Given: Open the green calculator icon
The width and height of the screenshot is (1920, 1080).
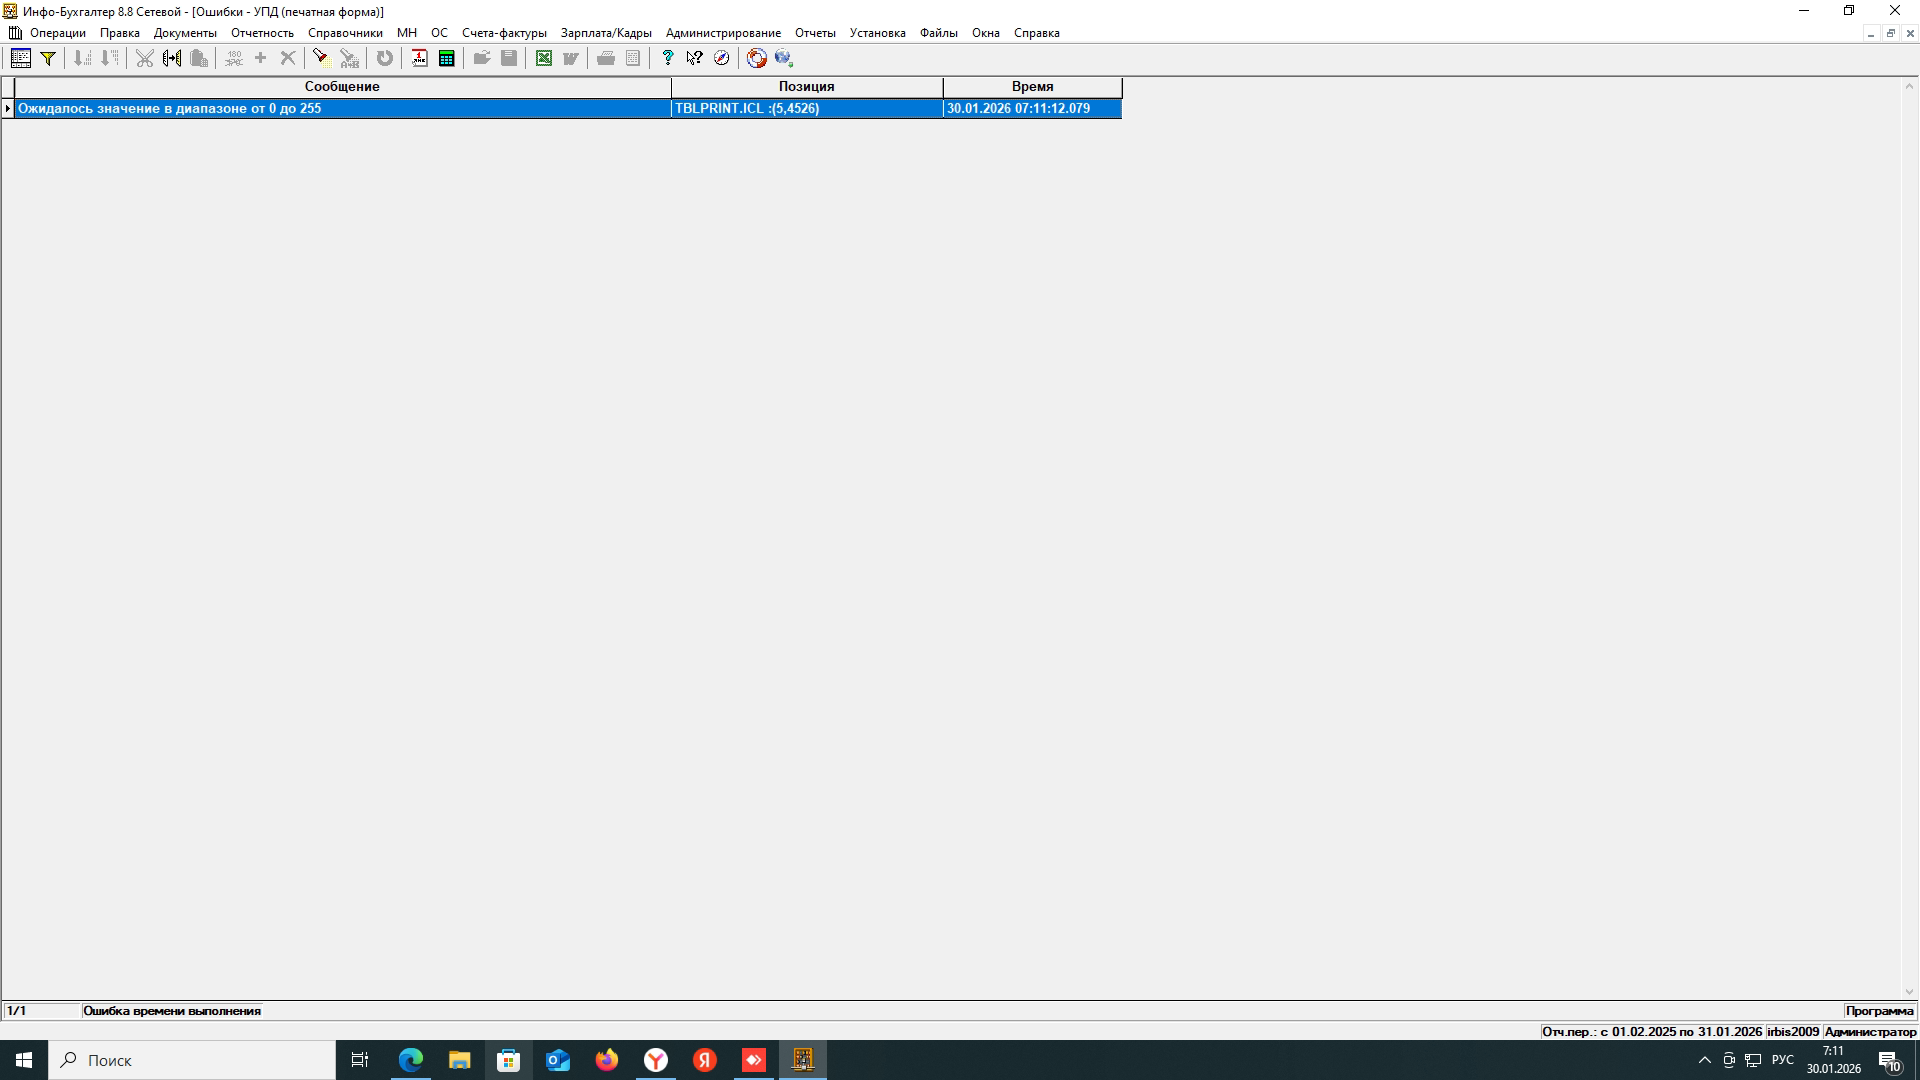Looking at the screenshot, I should 446,58.
